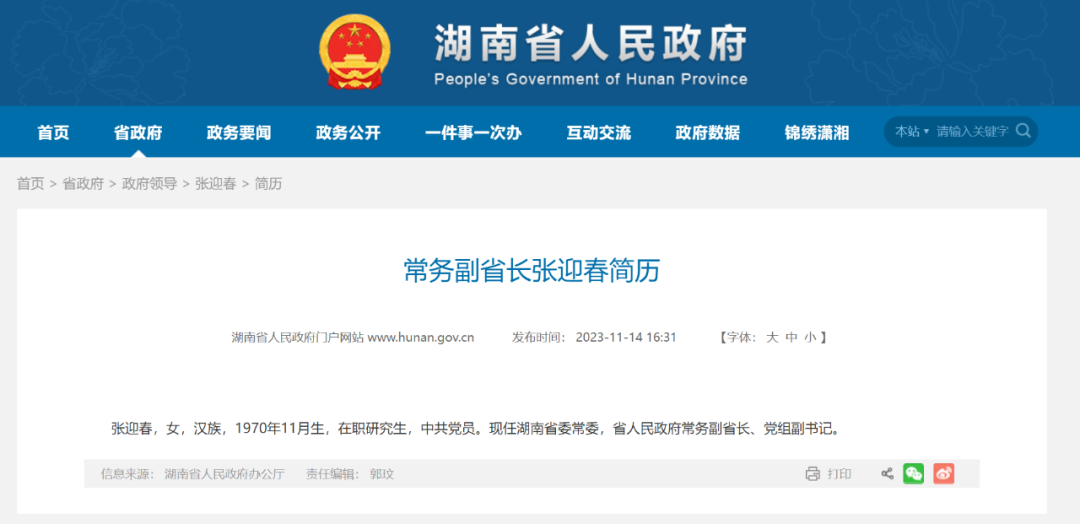Open the 政府数据 navigation menu
The width and height of the screenshot is (1080, 524).
[708, 132]
